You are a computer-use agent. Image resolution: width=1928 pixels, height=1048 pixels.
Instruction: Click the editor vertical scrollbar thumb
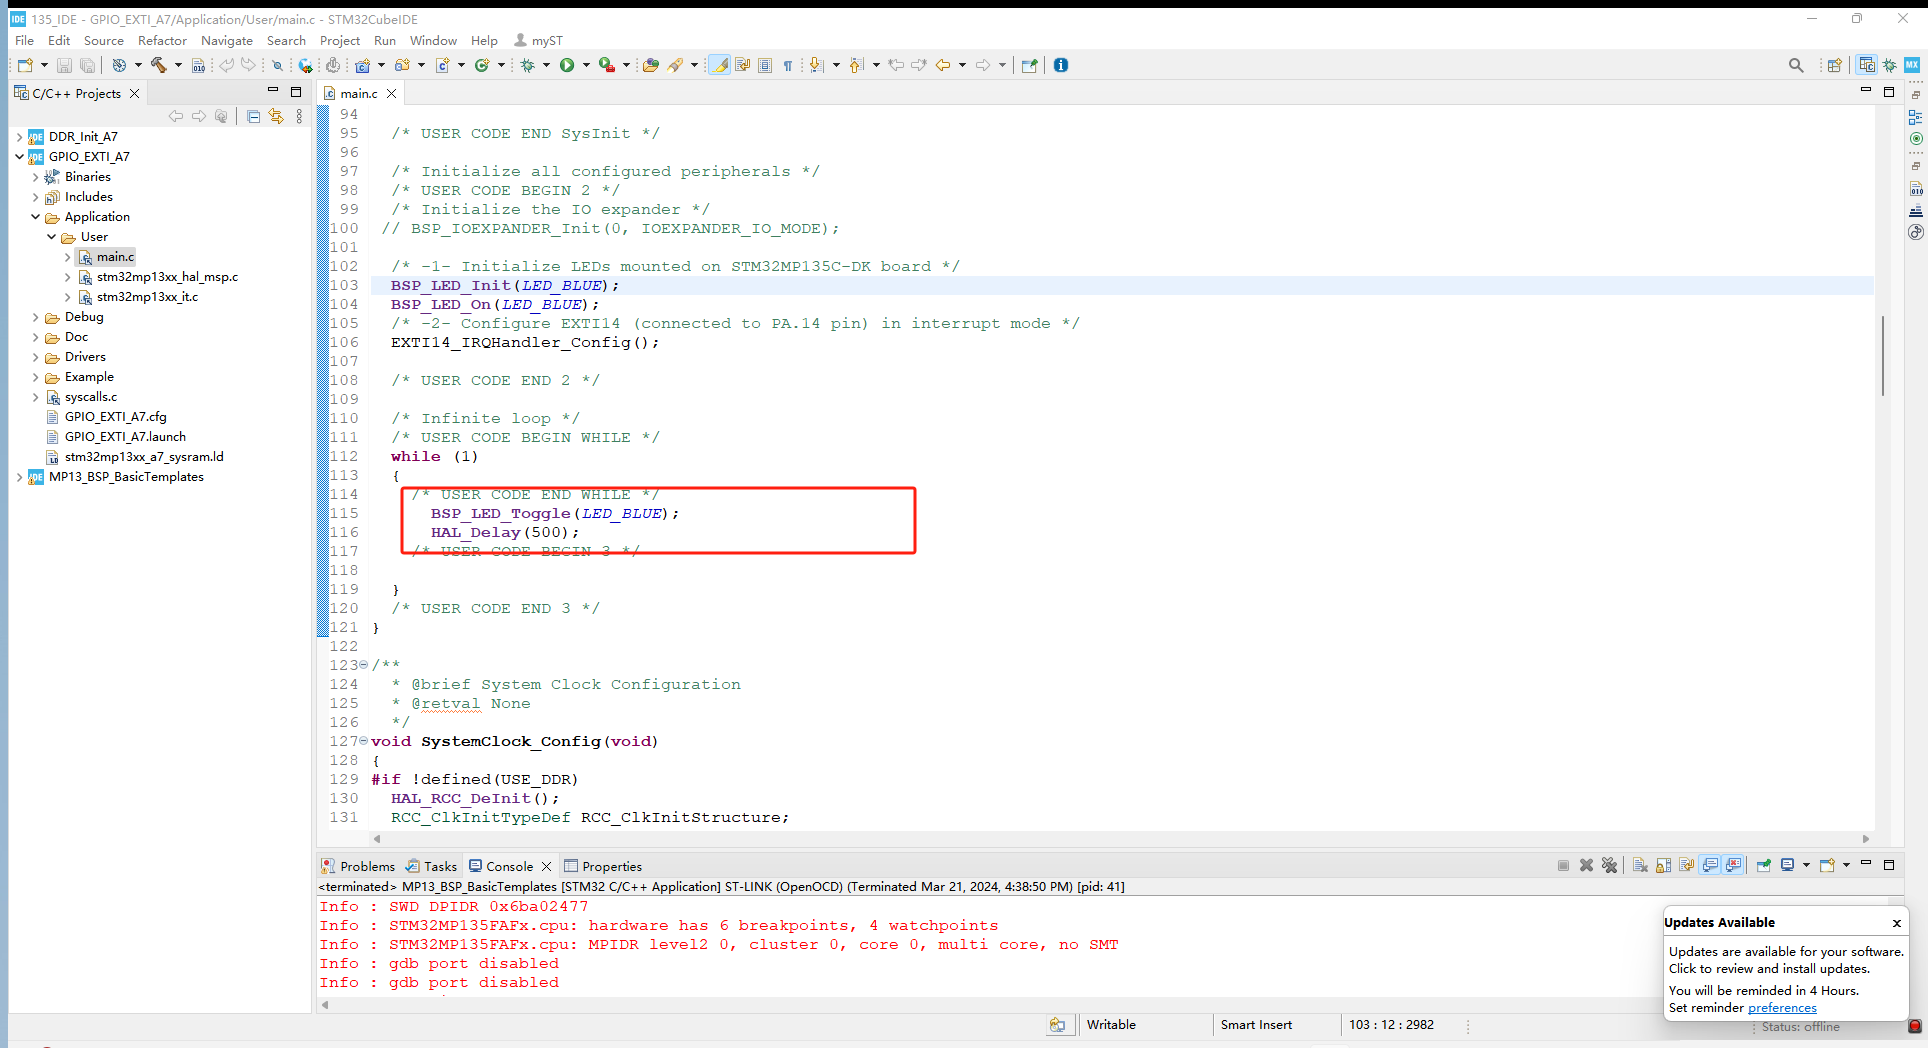coord(1883,355)
